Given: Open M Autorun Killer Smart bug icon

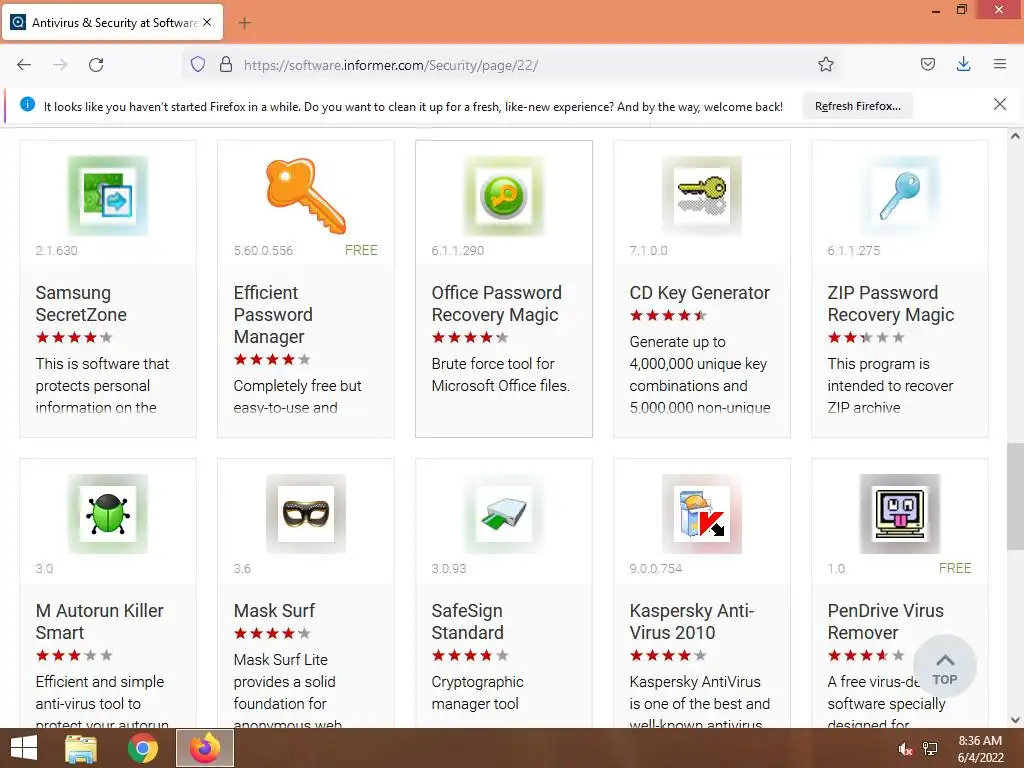Looking at the screenshot, I should point(108,514).
